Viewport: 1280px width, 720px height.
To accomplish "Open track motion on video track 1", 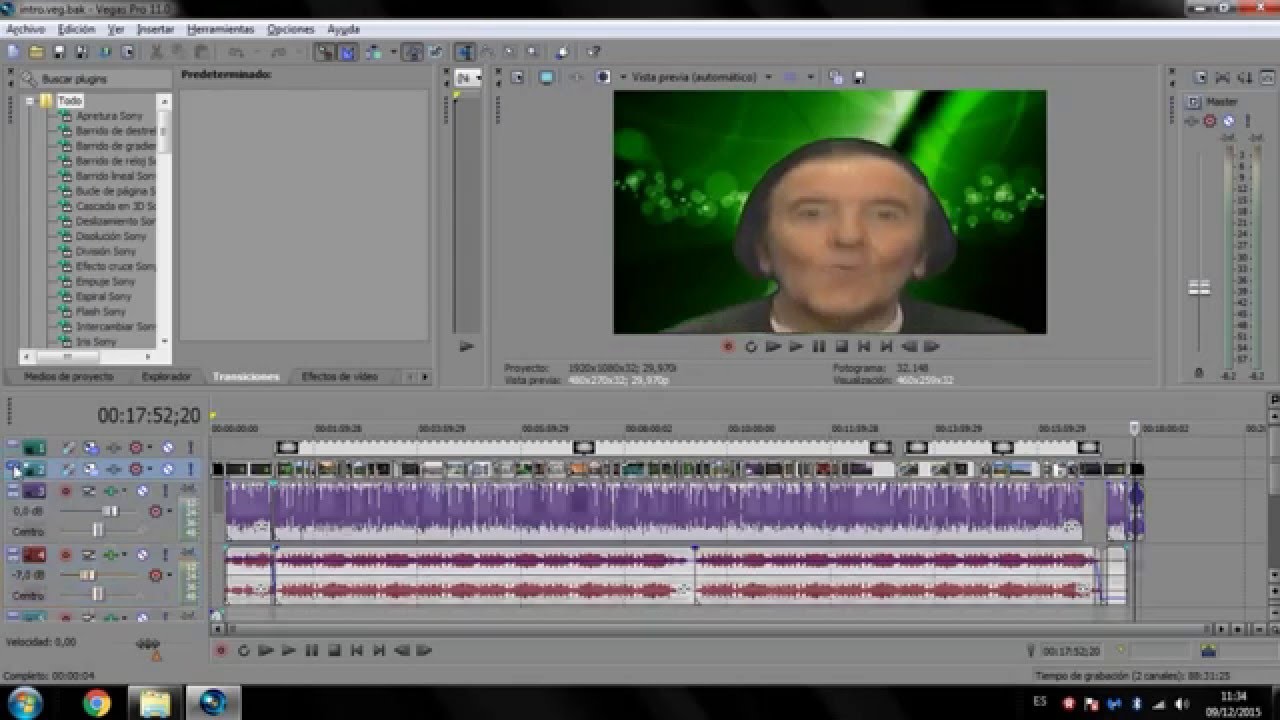I will [92, 448].
